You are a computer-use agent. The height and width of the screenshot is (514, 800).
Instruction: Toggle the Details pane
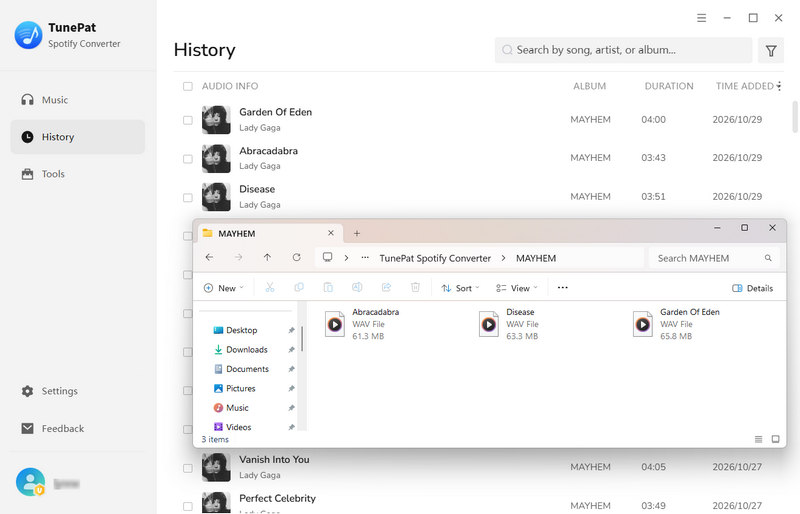[753, 288]
